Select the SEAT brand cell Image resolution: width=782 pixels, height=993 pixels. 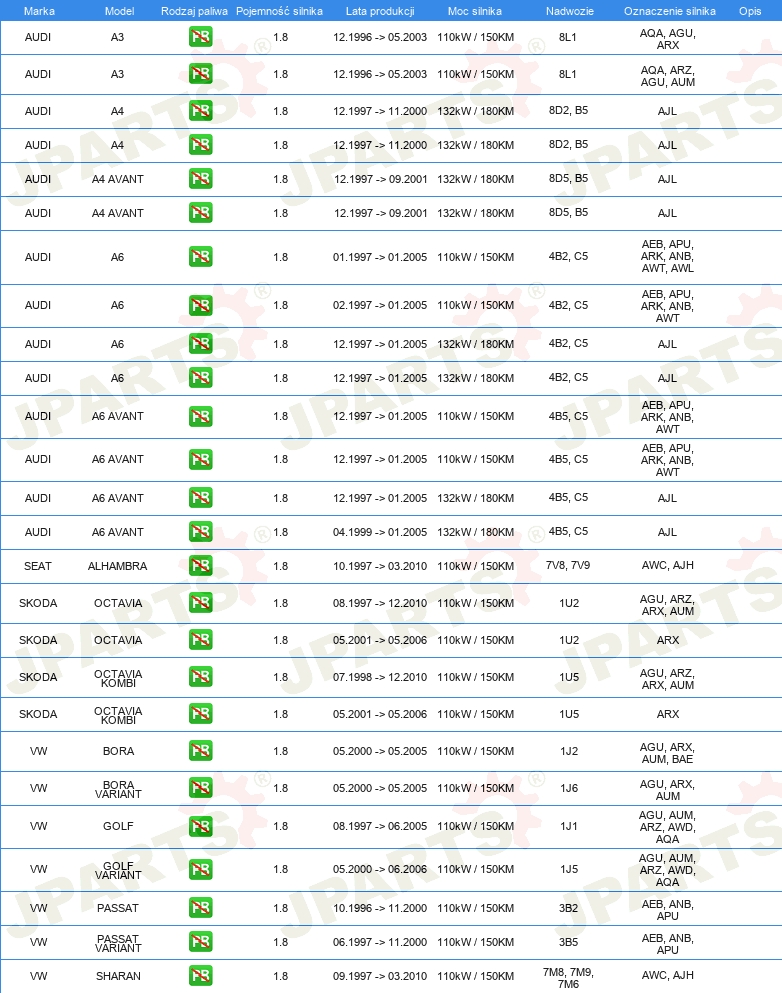tap(38, 566)
